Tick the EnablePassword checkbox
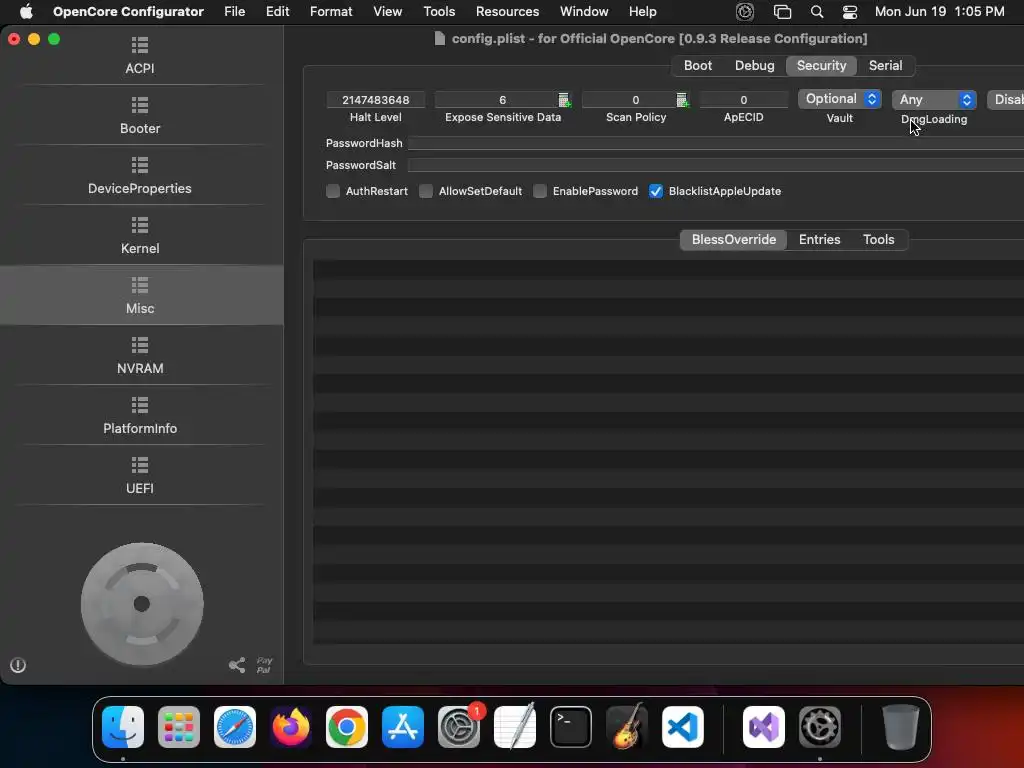 point(540,191)
